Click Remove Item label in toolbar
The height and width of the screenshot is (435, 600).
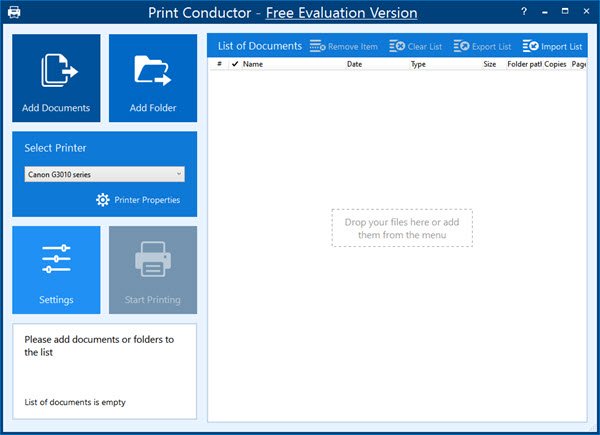point(353,47)
